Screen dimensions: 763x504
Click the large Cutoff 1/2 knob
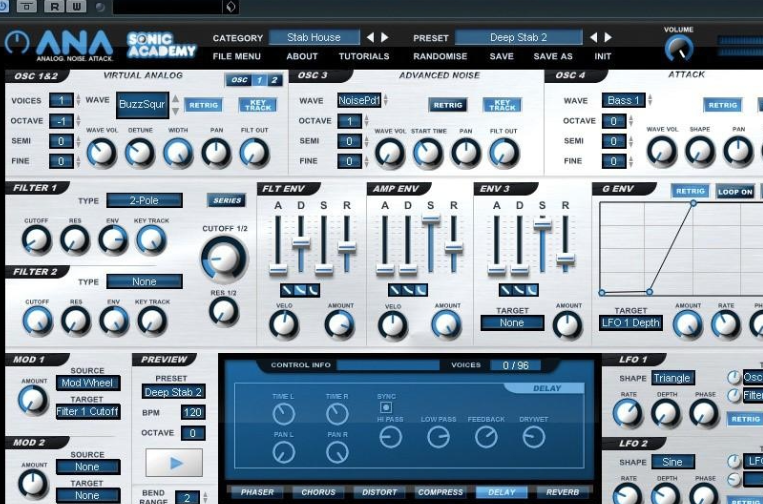tap(223, 260)
